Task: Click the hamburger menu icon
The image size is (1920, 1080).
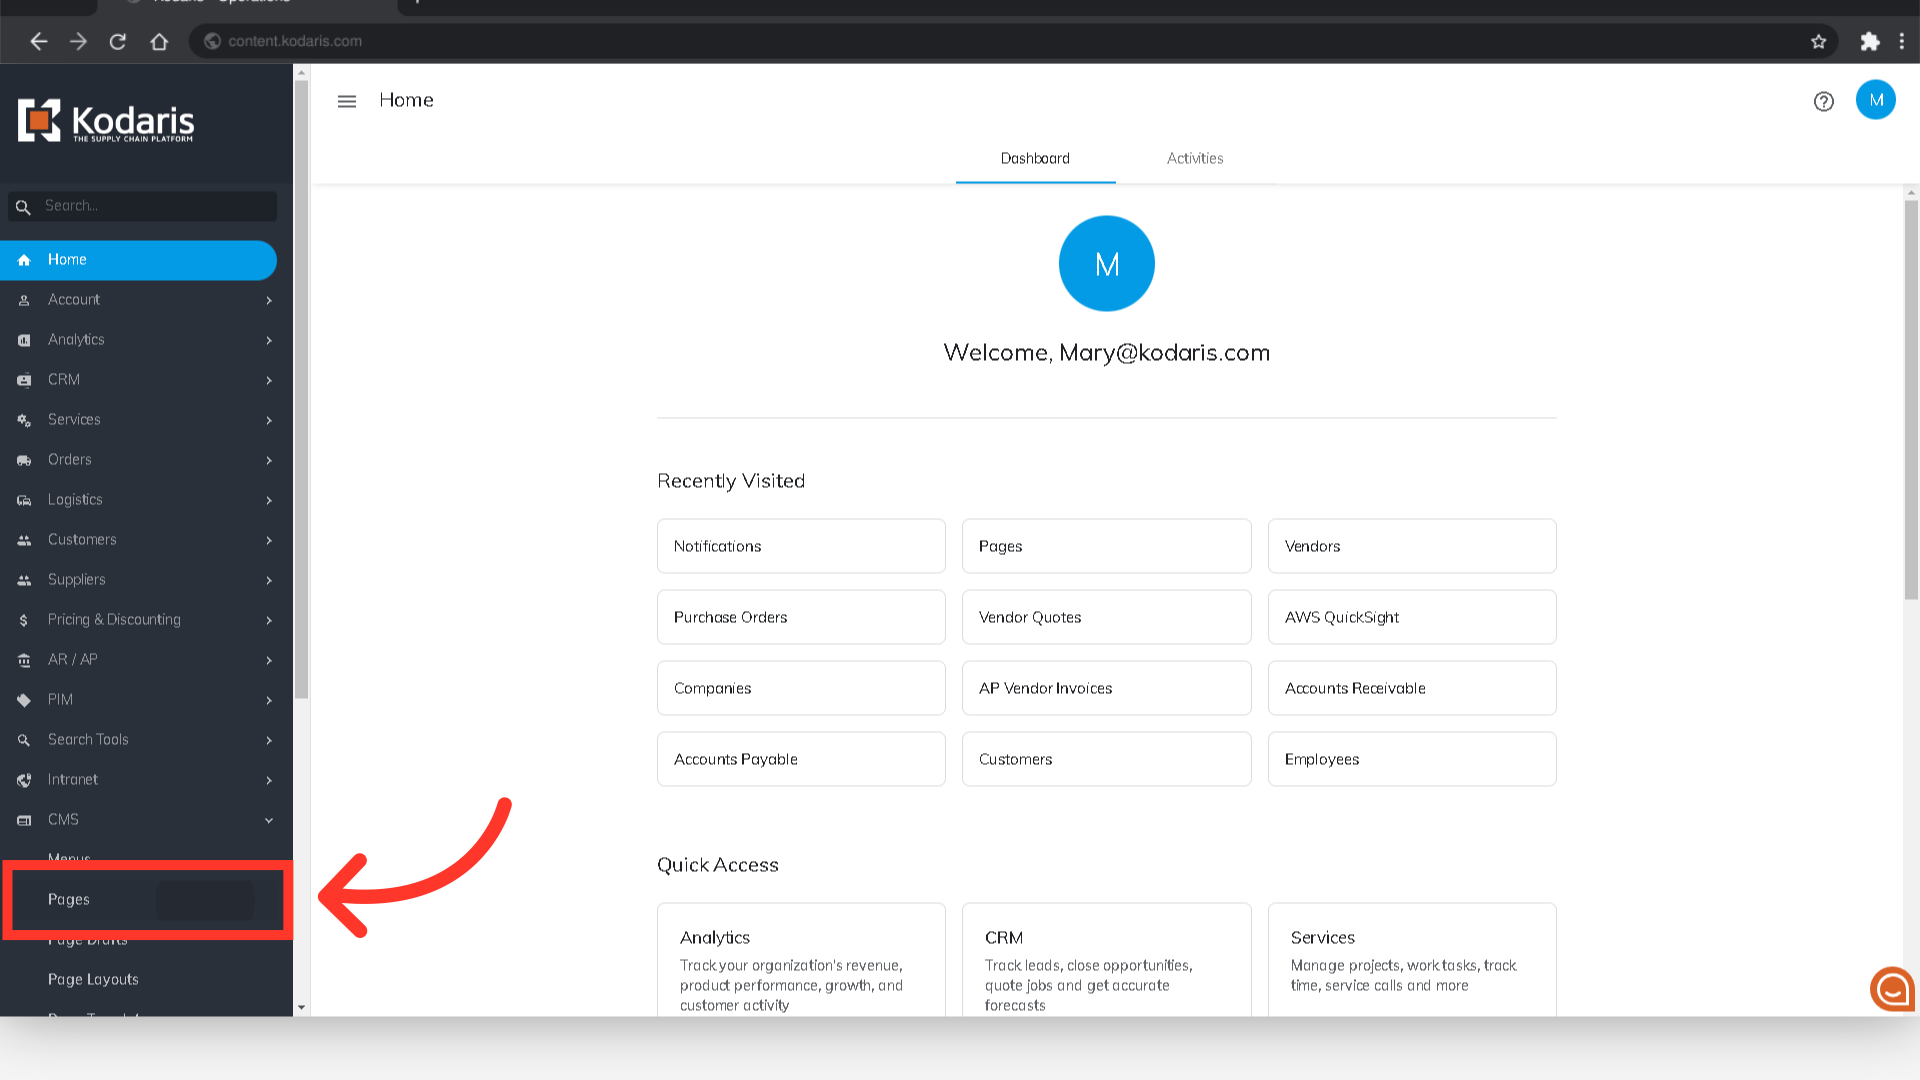Action: pyautogui.click(x=347, y=101)
